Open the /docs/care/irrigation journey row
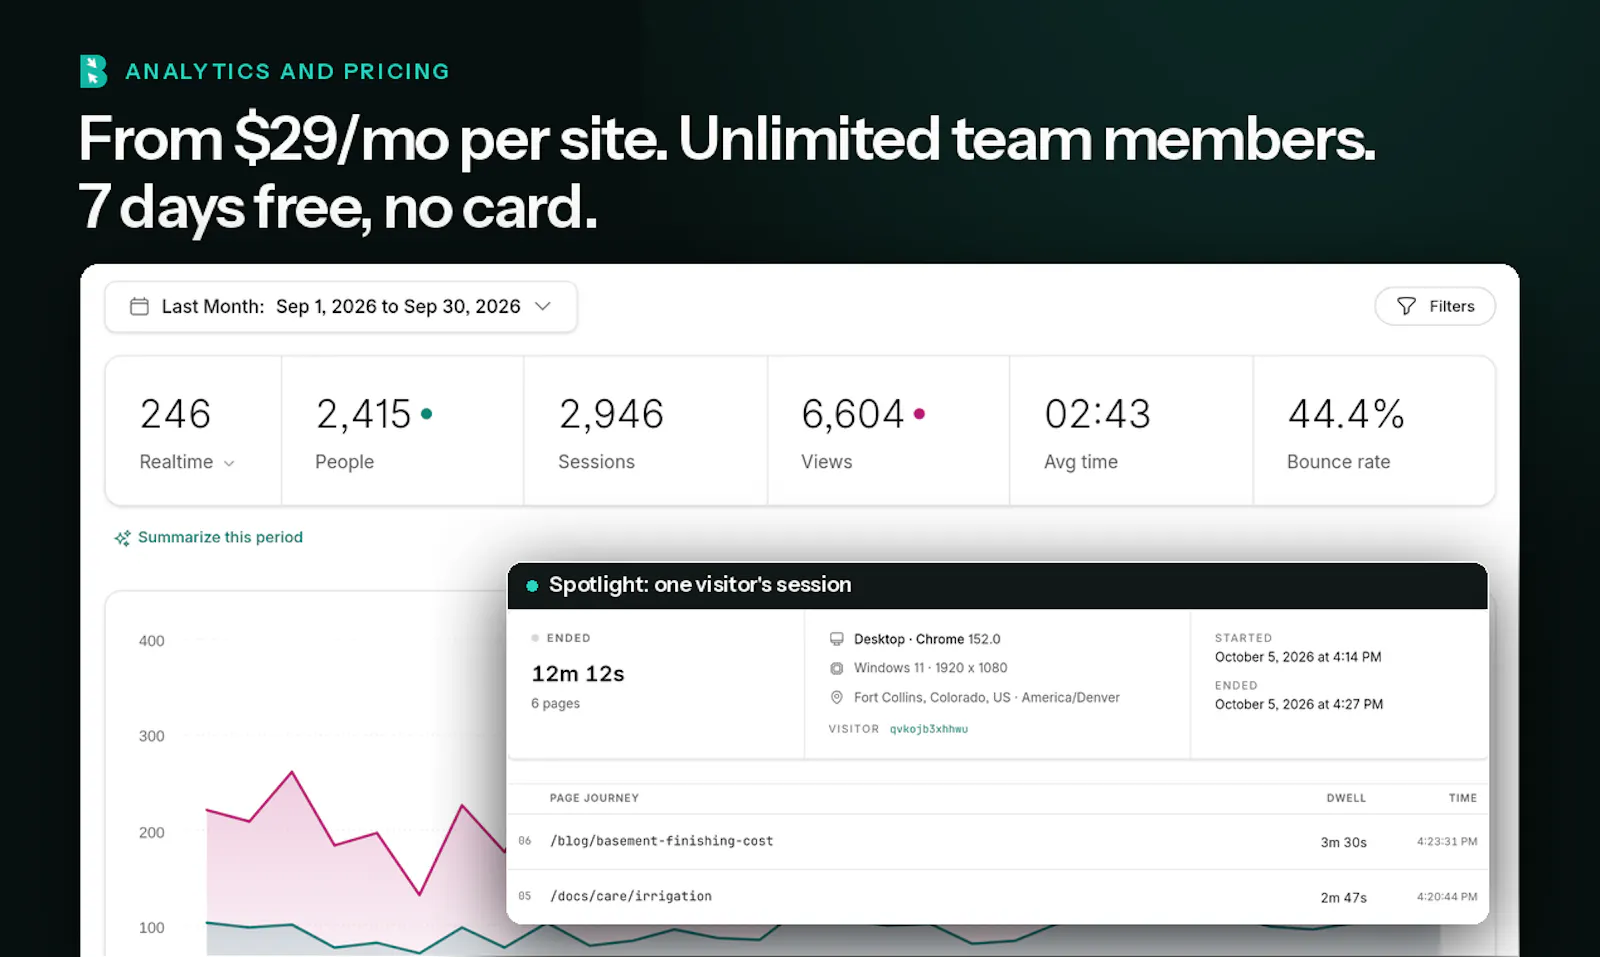 point(997,896)
